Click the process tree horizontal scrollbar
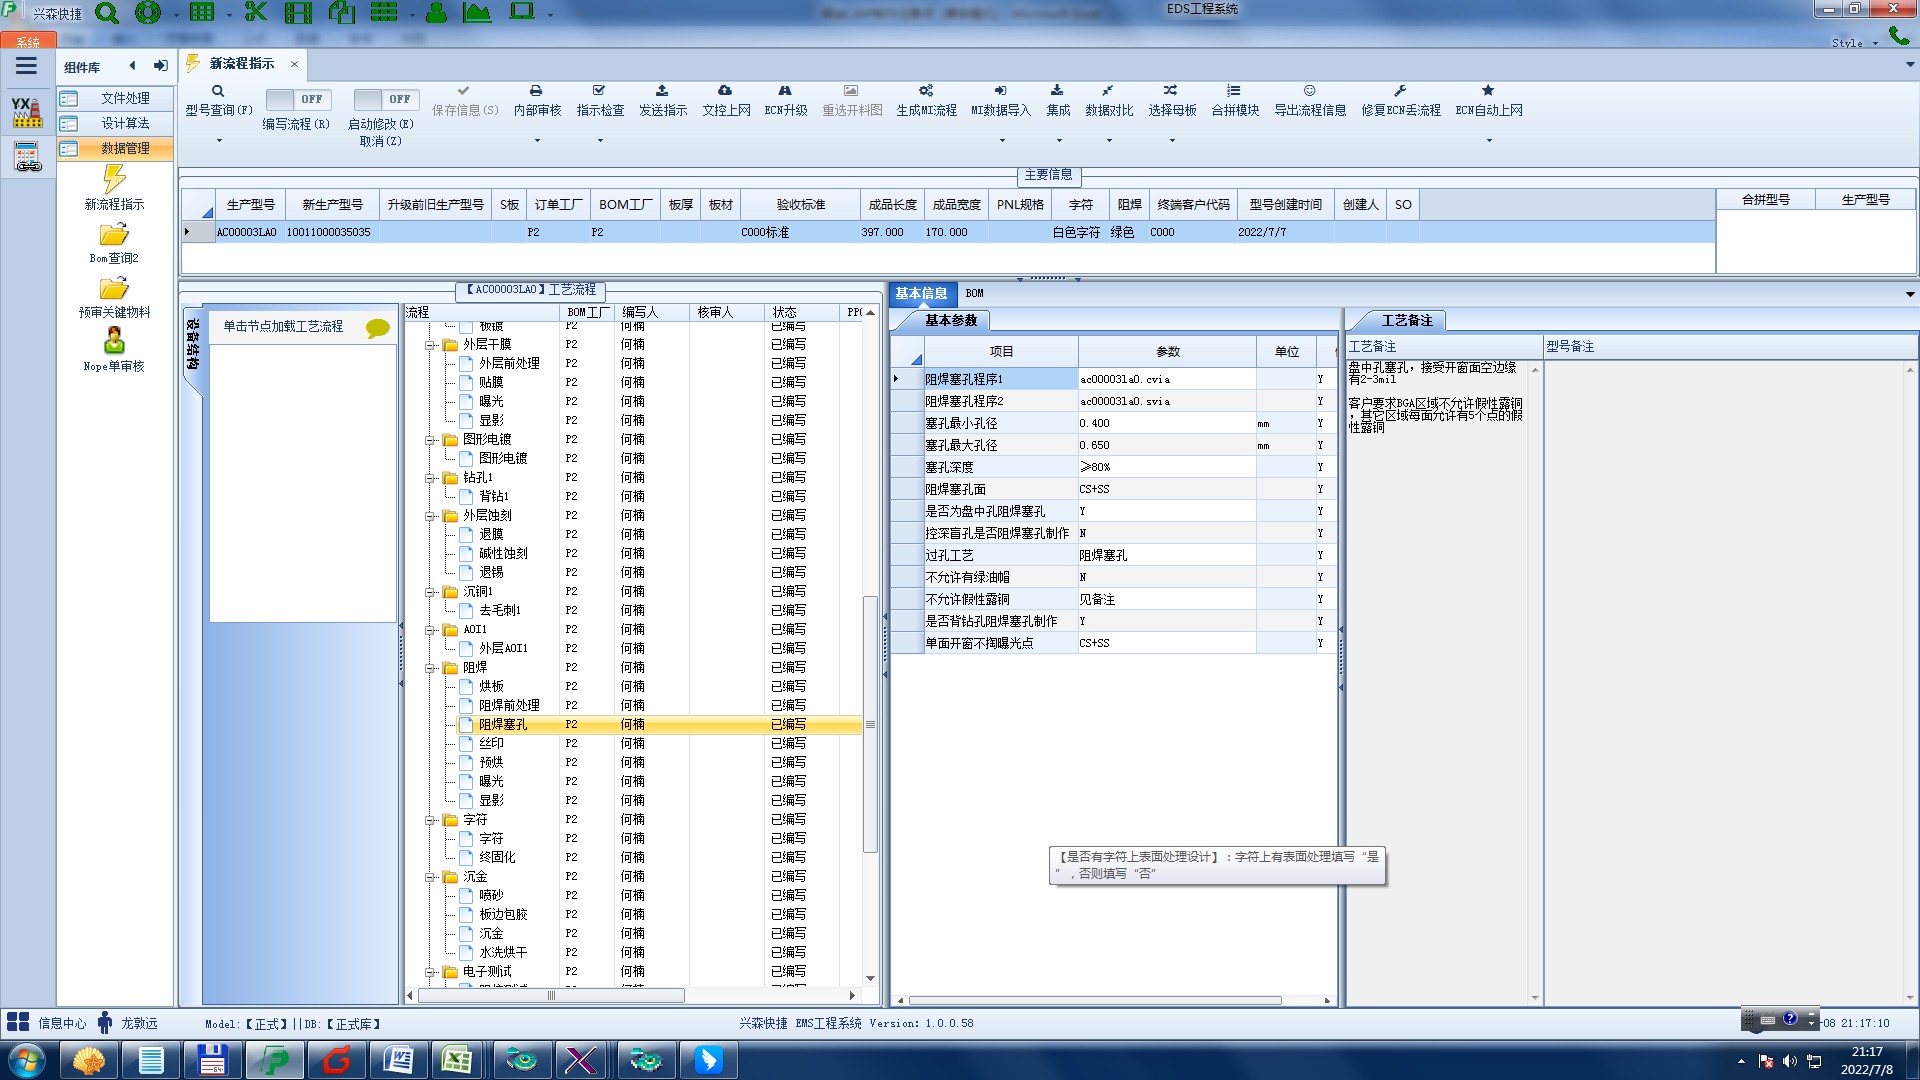1920x1080 pixels. pos(550,996)
